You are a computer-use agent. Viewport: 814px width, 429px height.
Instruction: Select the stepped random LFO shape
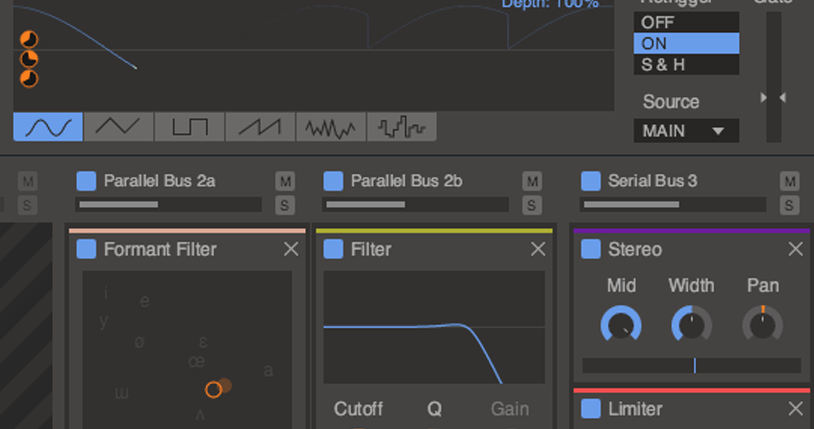tap(402, 127)
